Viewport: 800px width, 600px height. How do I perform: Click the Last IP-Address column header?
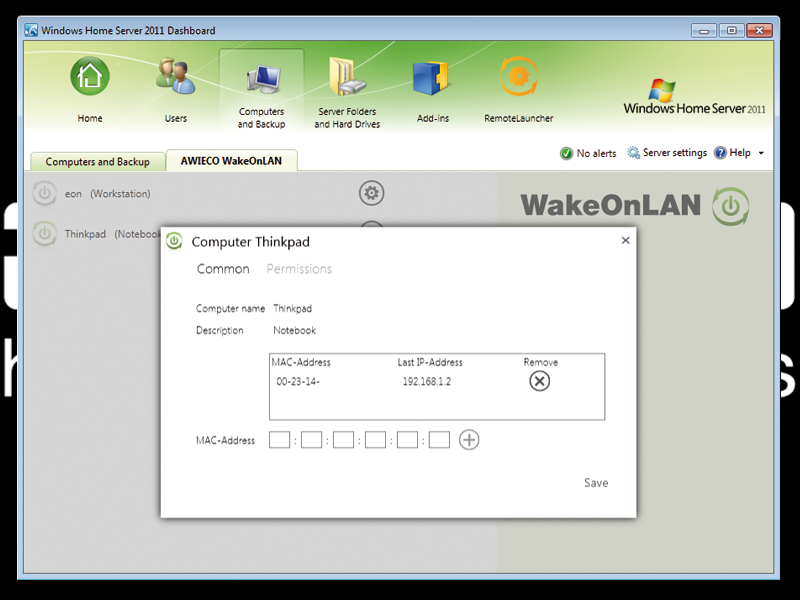(x=430, y=362)
